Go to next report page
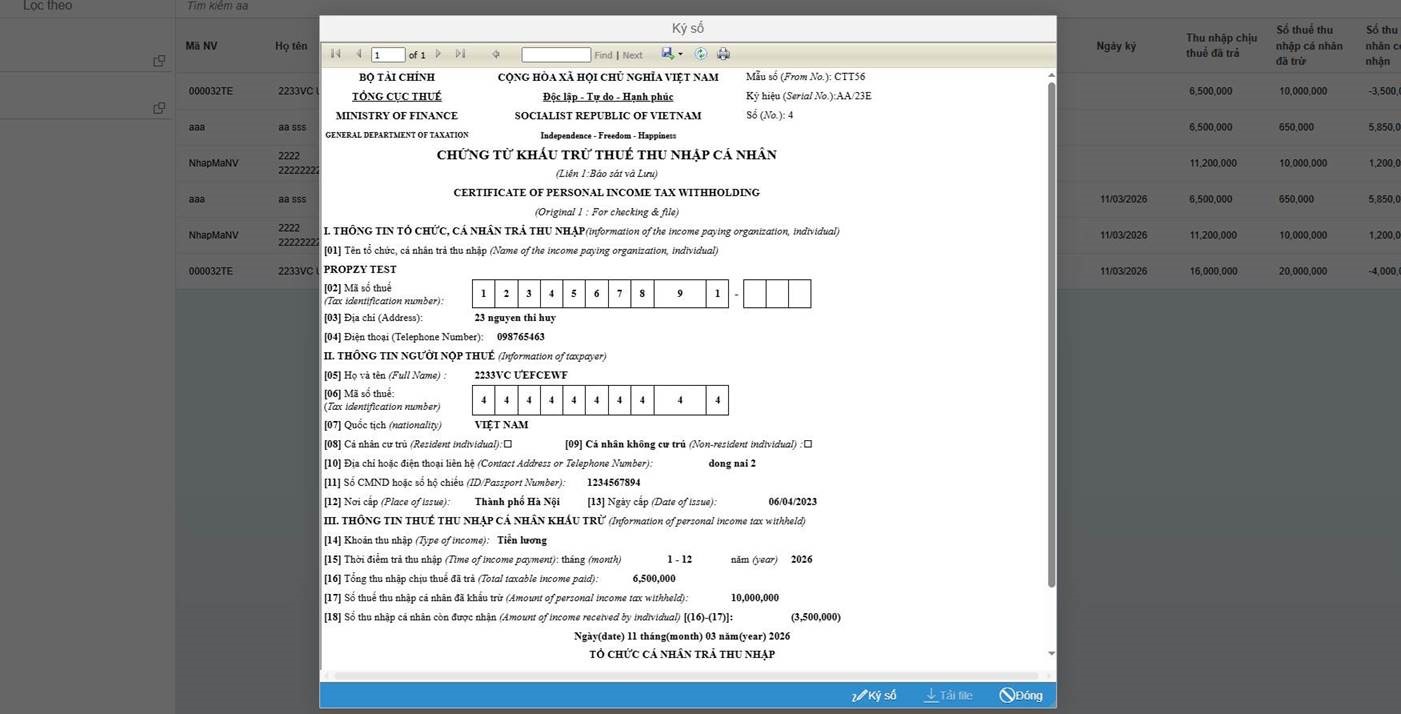This screenshot has width=1401, height=714. pos(438,54)
